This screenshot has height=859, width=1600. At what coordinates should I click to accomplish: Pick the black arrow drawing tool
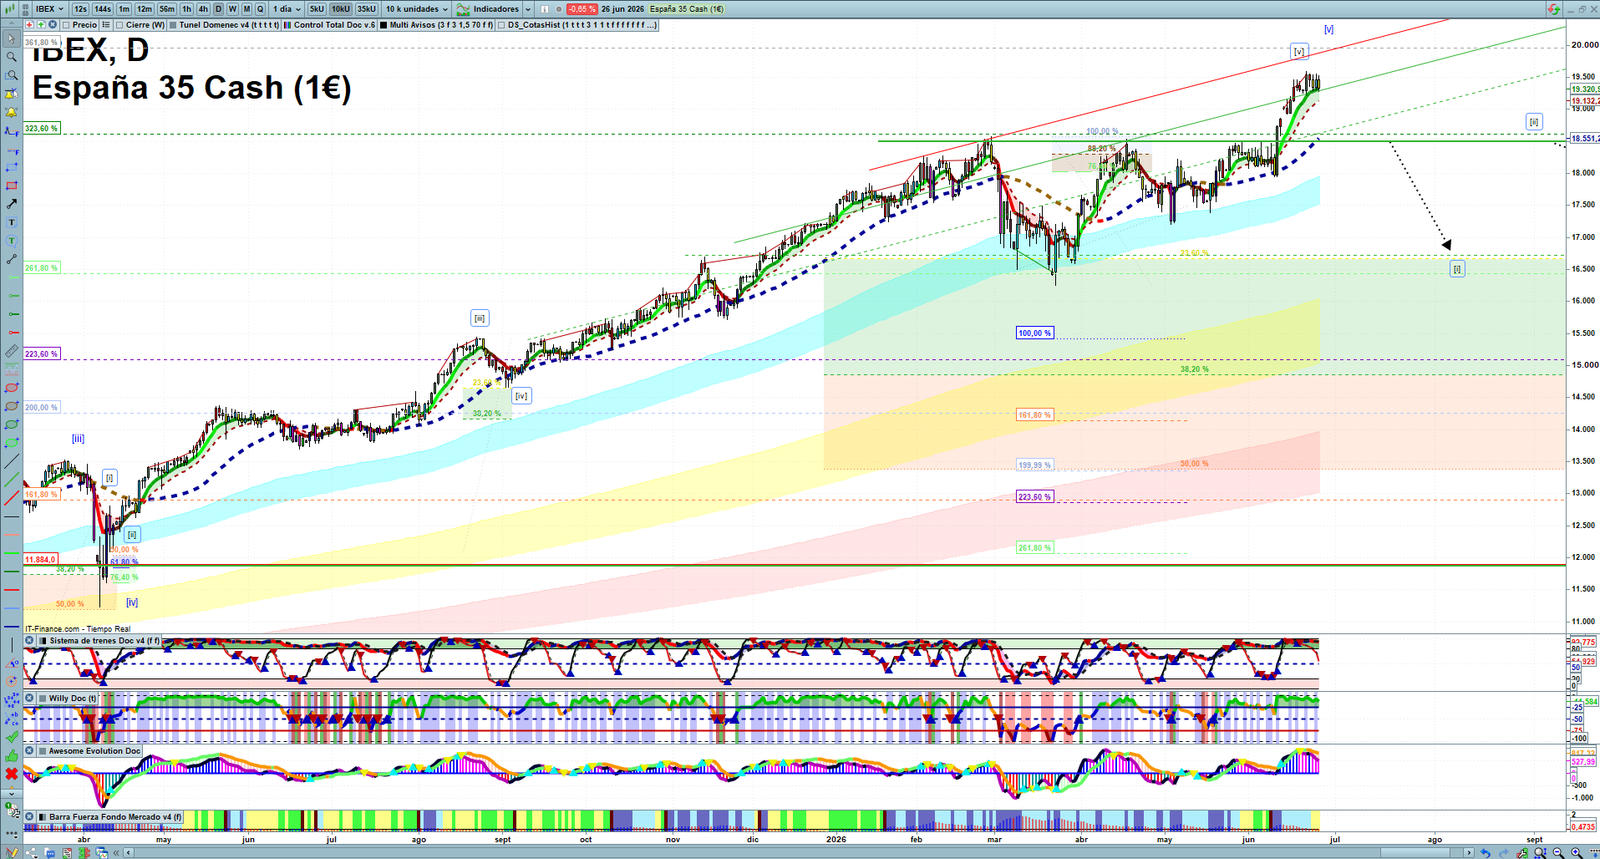coord(12,204)
